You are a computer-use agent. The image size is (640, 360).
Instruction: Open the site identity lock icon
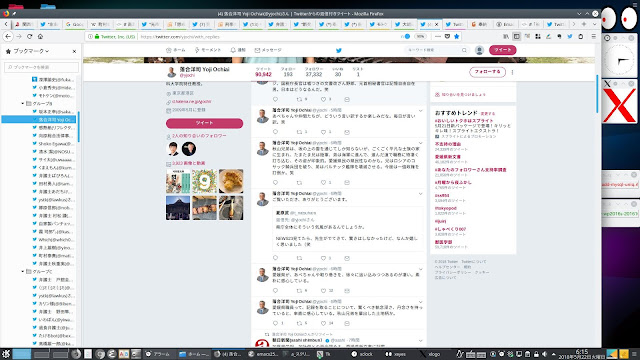point(97,37)
